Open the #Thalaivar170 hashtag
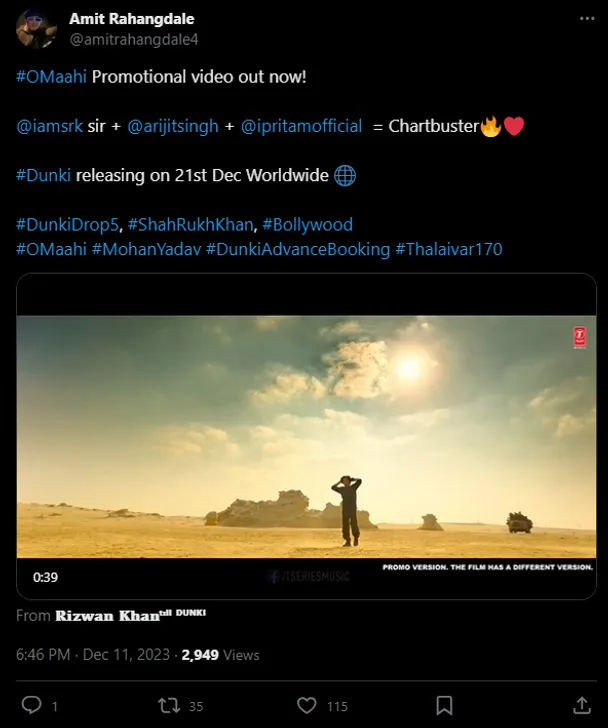 [x=448, y=249]
